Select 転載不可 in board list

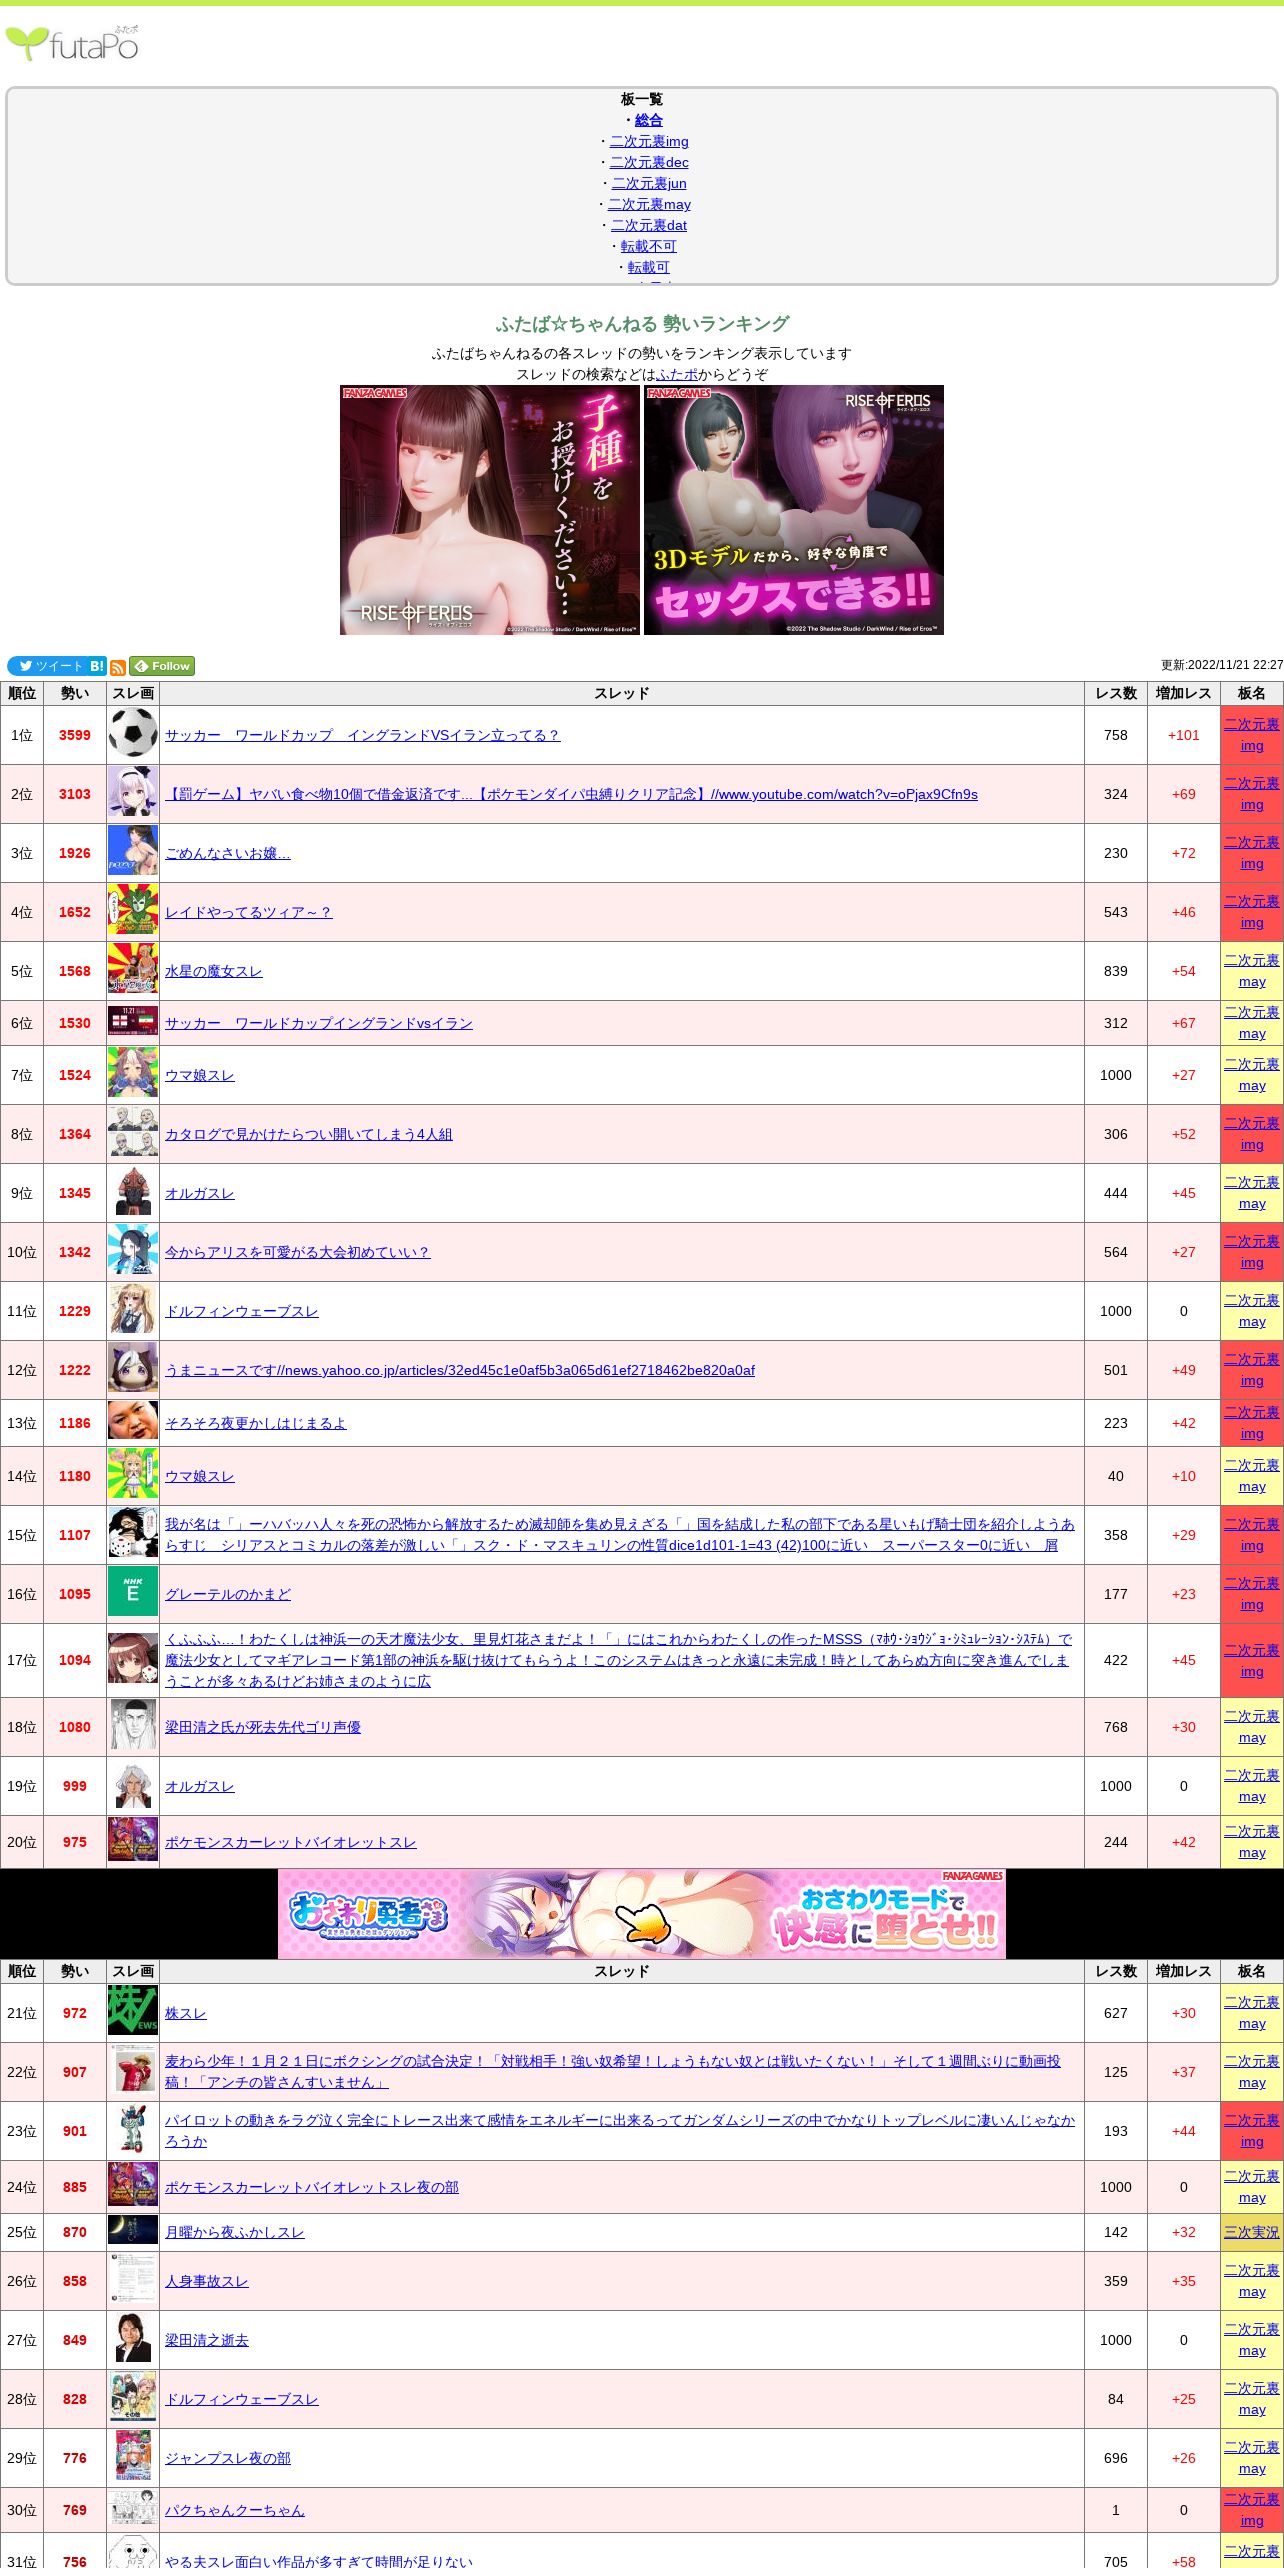(x=649, y=246)
